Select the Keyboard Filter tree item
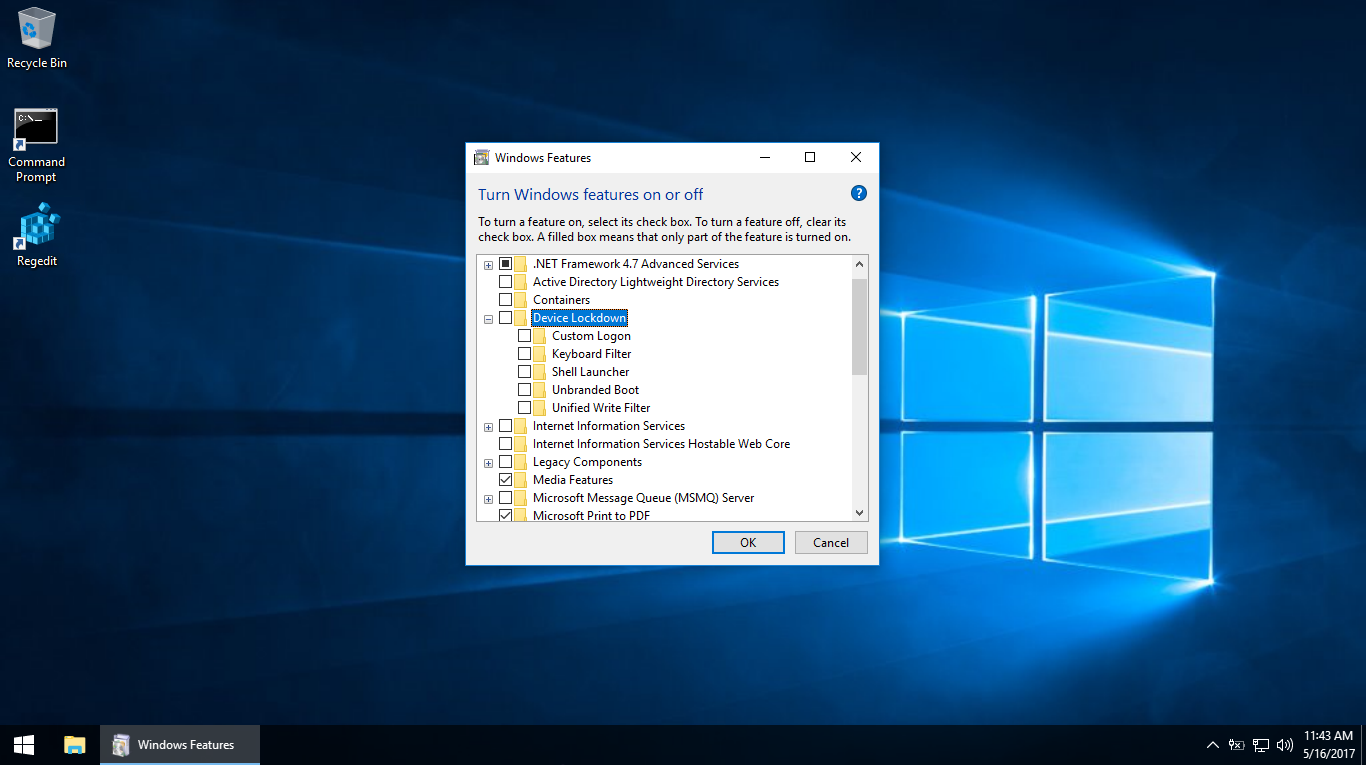 click(x=590, y=353)
